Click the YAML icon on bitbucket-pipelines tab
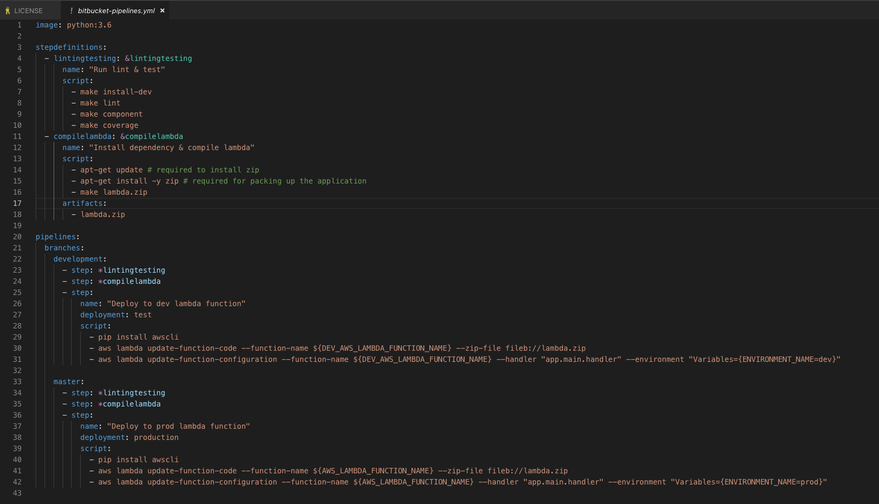 point(71,11)
